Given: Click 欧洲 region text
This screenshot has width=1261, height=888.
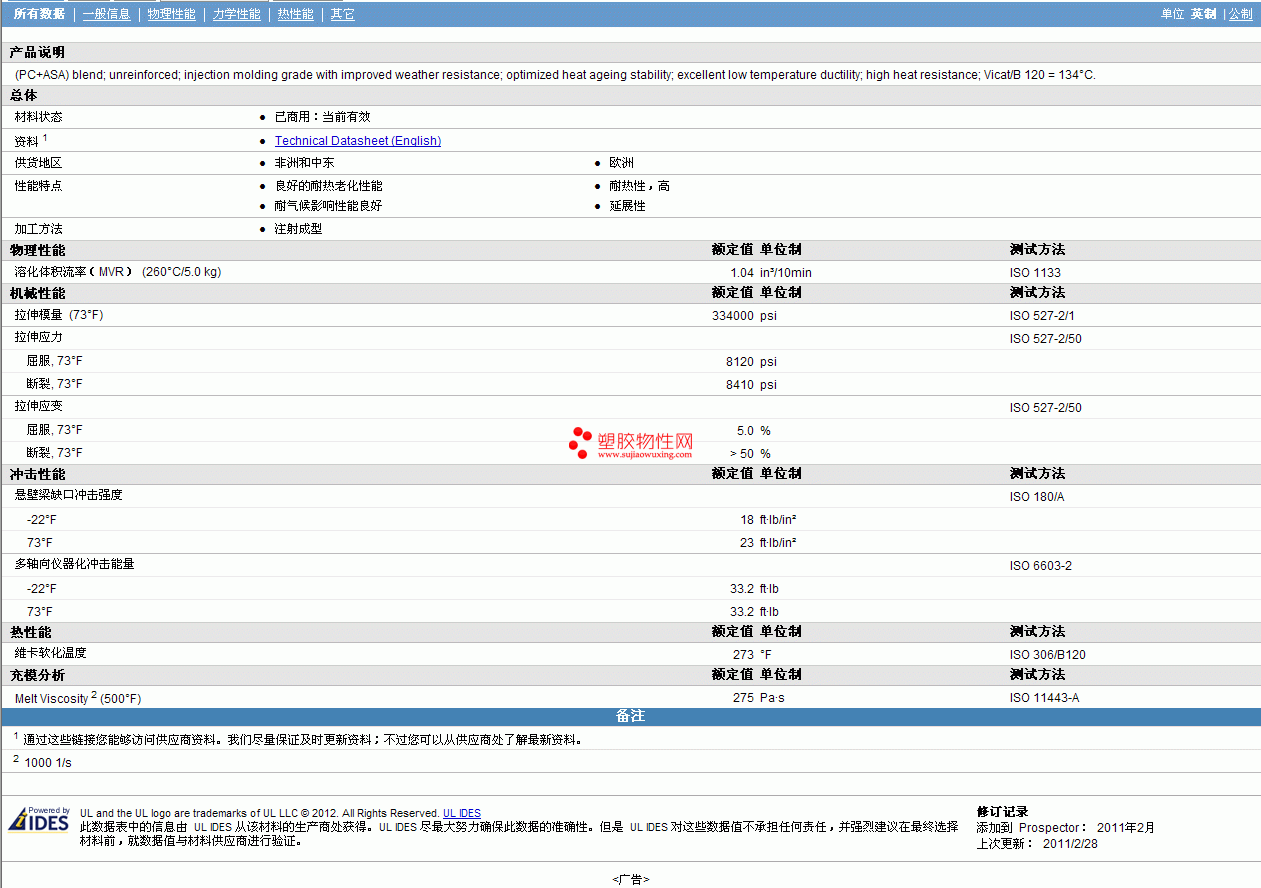Looking at the screenshot, I should click(621, 162).
